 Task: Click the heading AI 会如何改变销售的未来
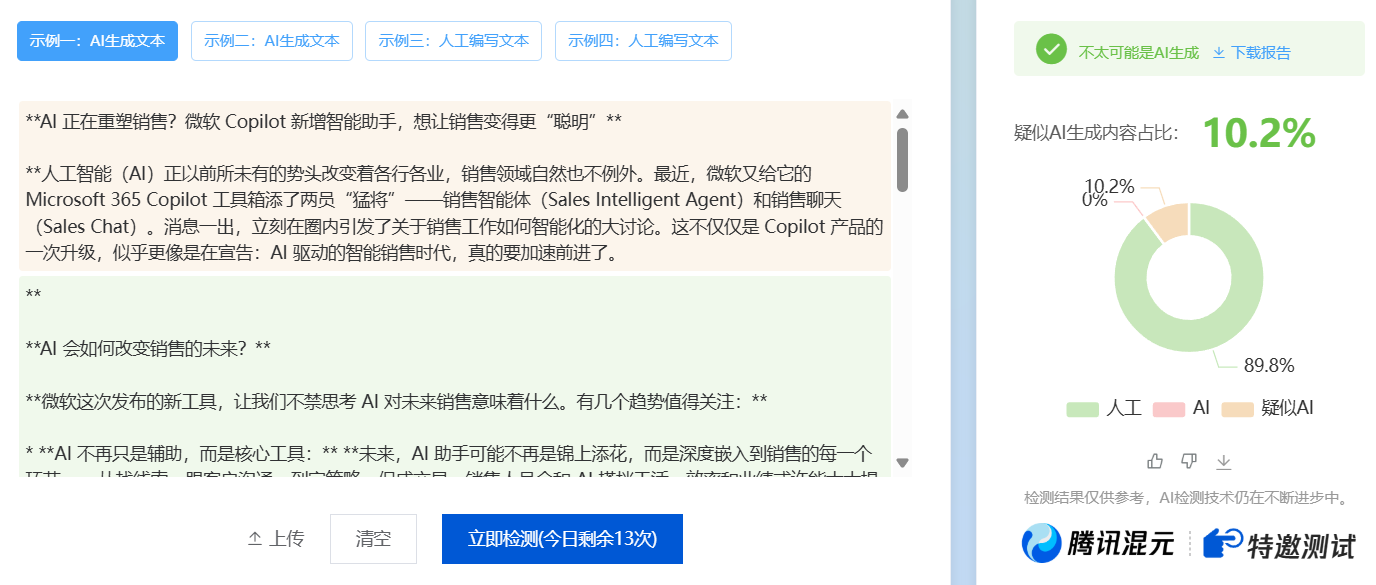[x=148, y=347]
